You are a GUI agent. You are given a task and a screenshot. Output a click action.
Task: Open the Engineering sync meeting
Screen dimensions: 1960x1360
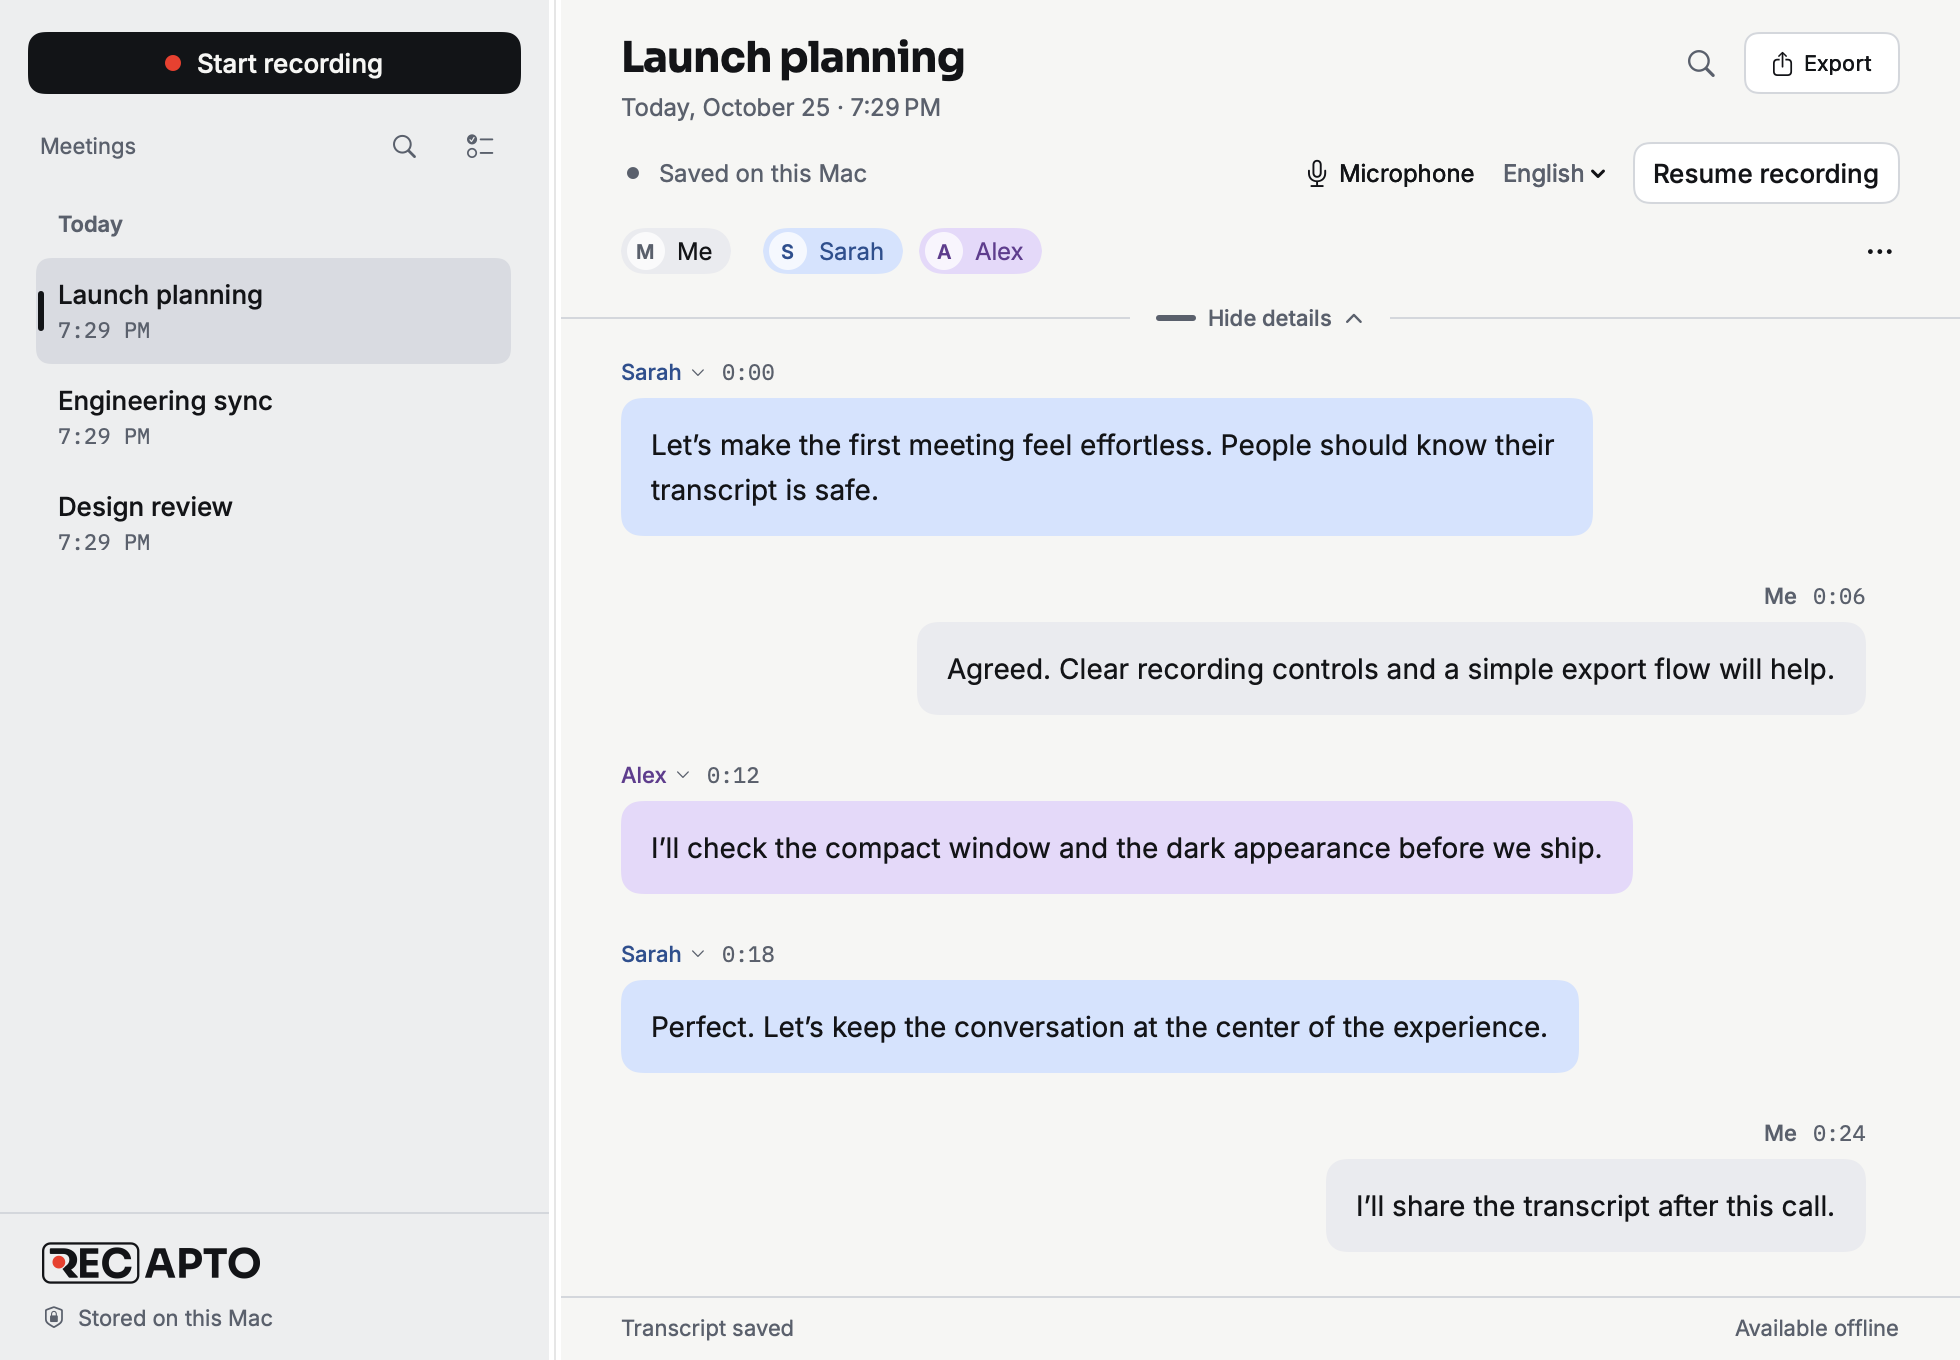273,417
